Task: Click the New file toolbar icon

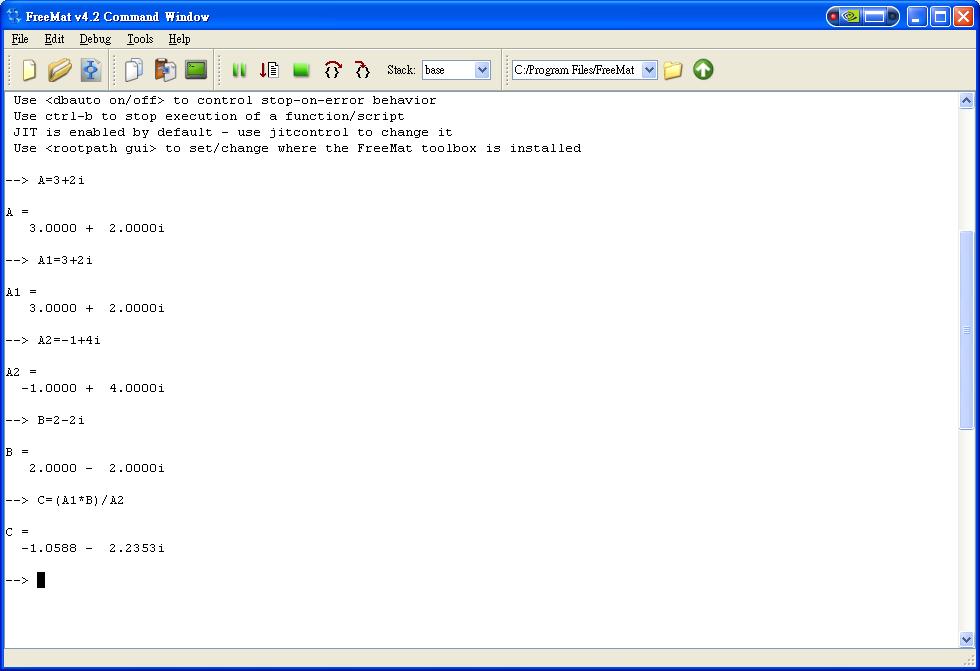Action: [x=29, y=70]
